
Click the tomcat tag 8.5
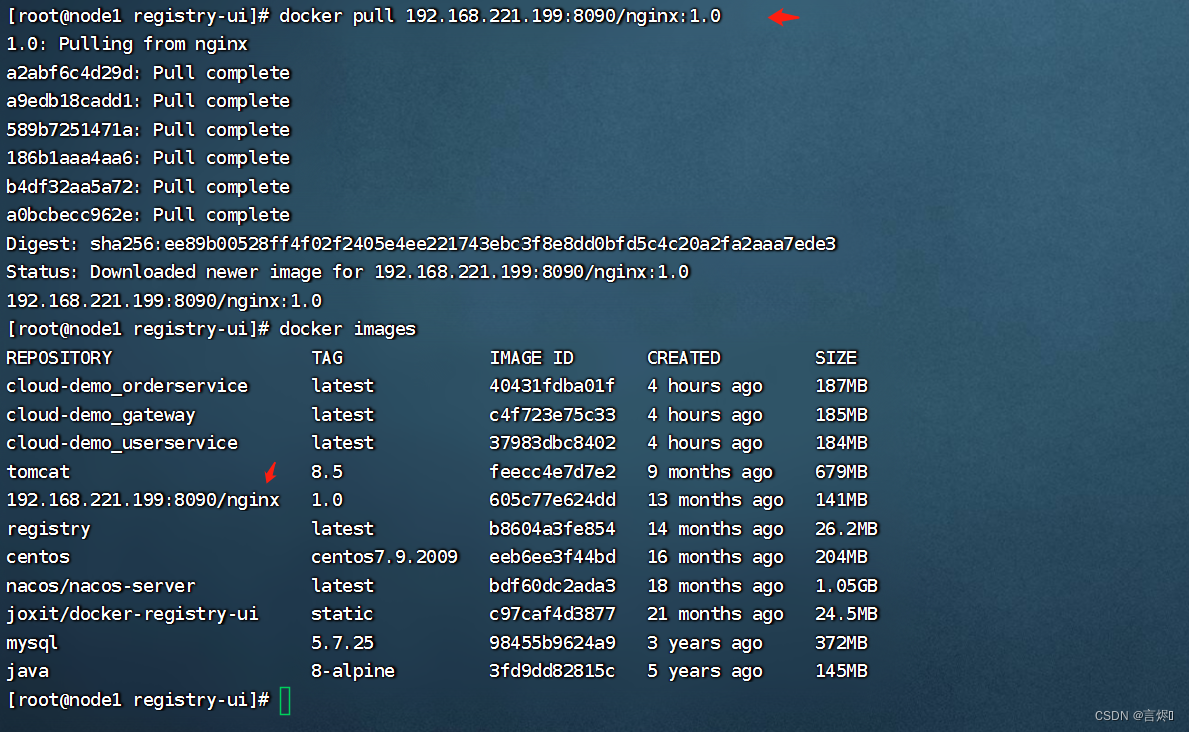[327, 471]
